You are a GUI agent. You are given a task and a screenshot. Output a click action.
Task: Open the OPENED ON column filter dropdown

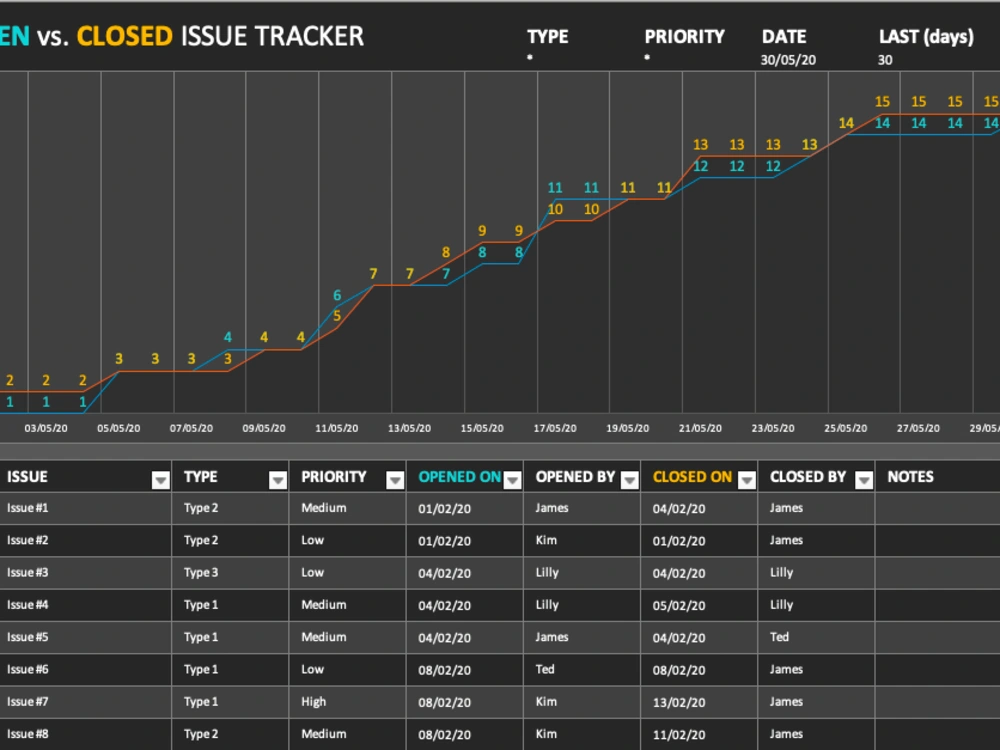coord(512,480)
